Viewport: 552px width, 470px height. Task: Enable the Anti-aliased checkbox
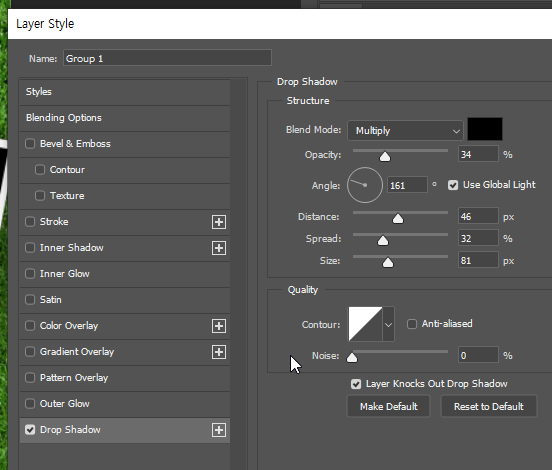pos(412,324)
